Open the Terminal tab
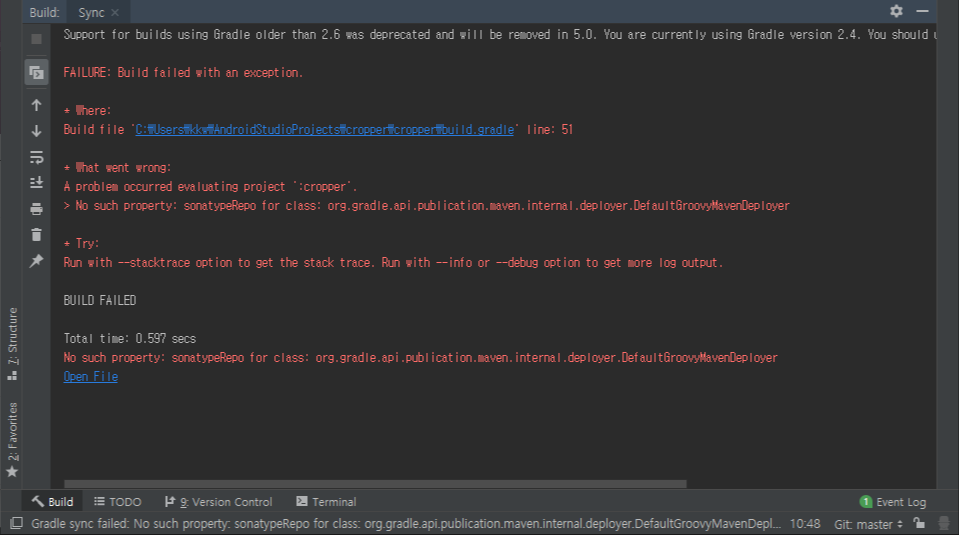This screenshot has width=959, height=535. (x=326, y=501)
